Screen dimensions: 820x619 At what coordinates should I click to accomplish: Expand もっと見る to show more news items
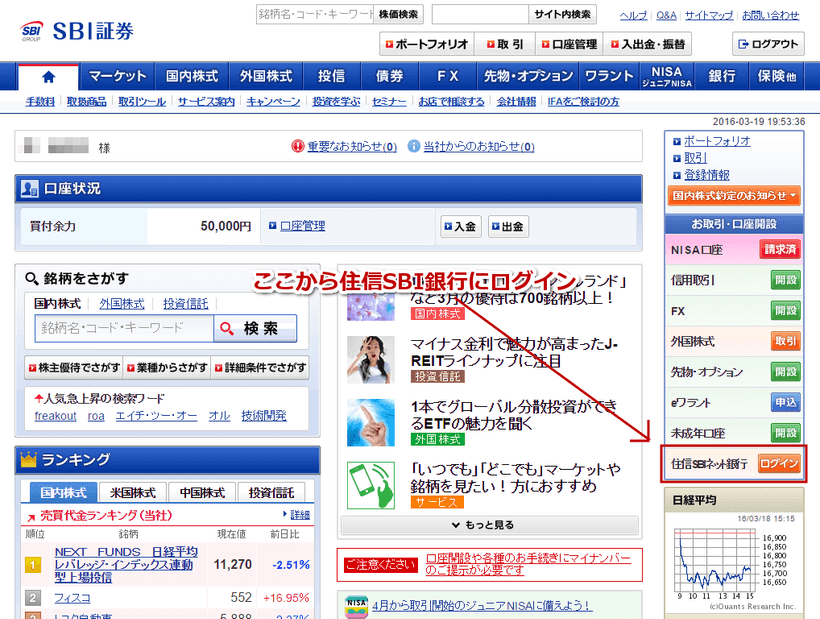coord(485,527)
